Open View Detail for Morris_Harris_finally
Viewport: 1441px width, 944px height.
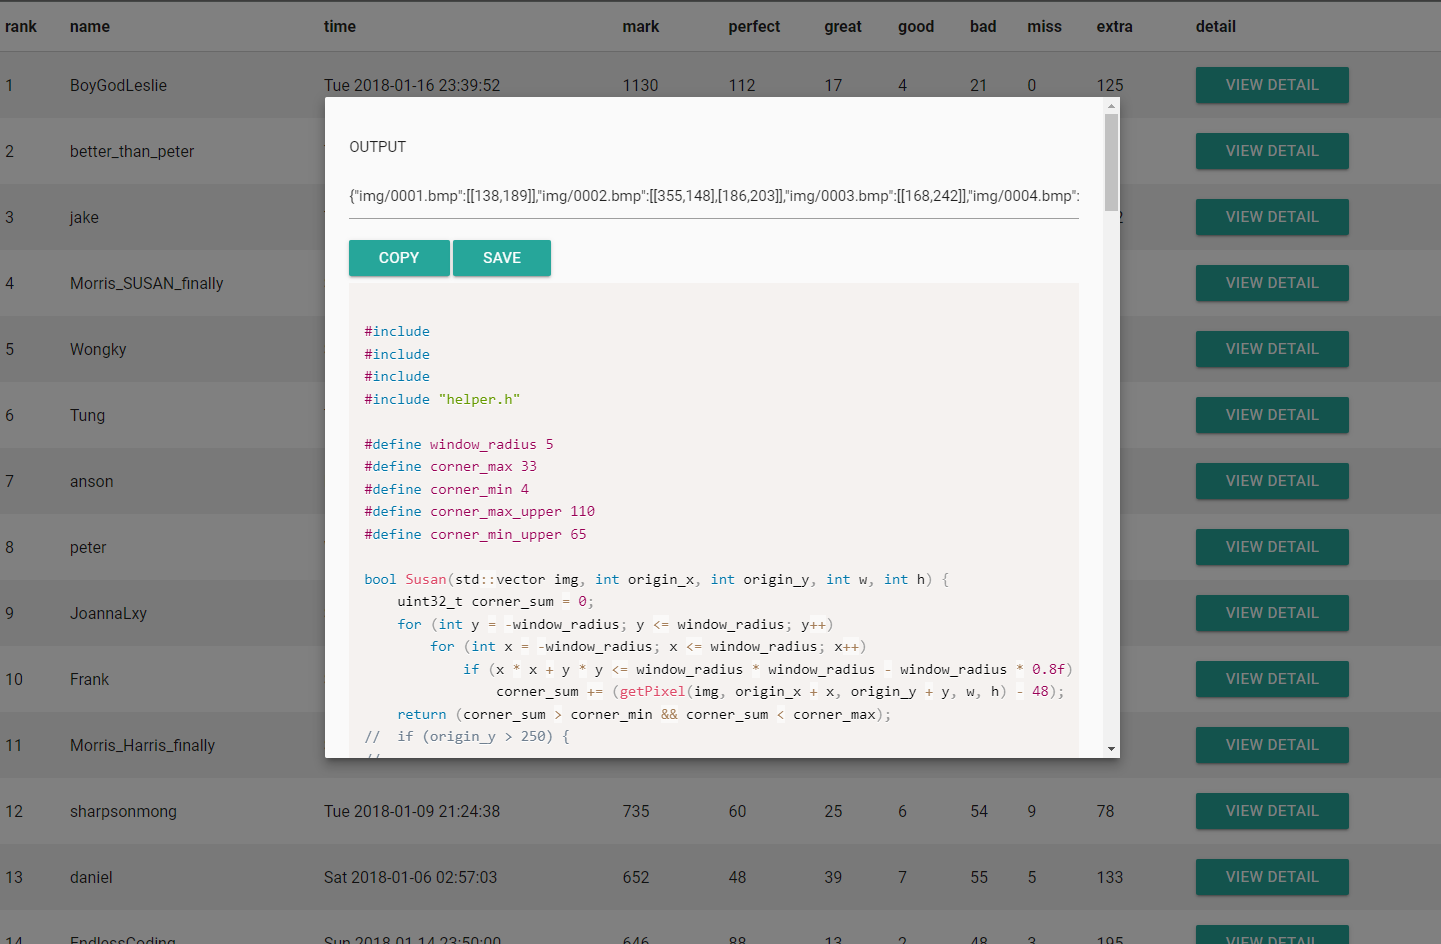pyautogui.click(x=1271, y=745)
